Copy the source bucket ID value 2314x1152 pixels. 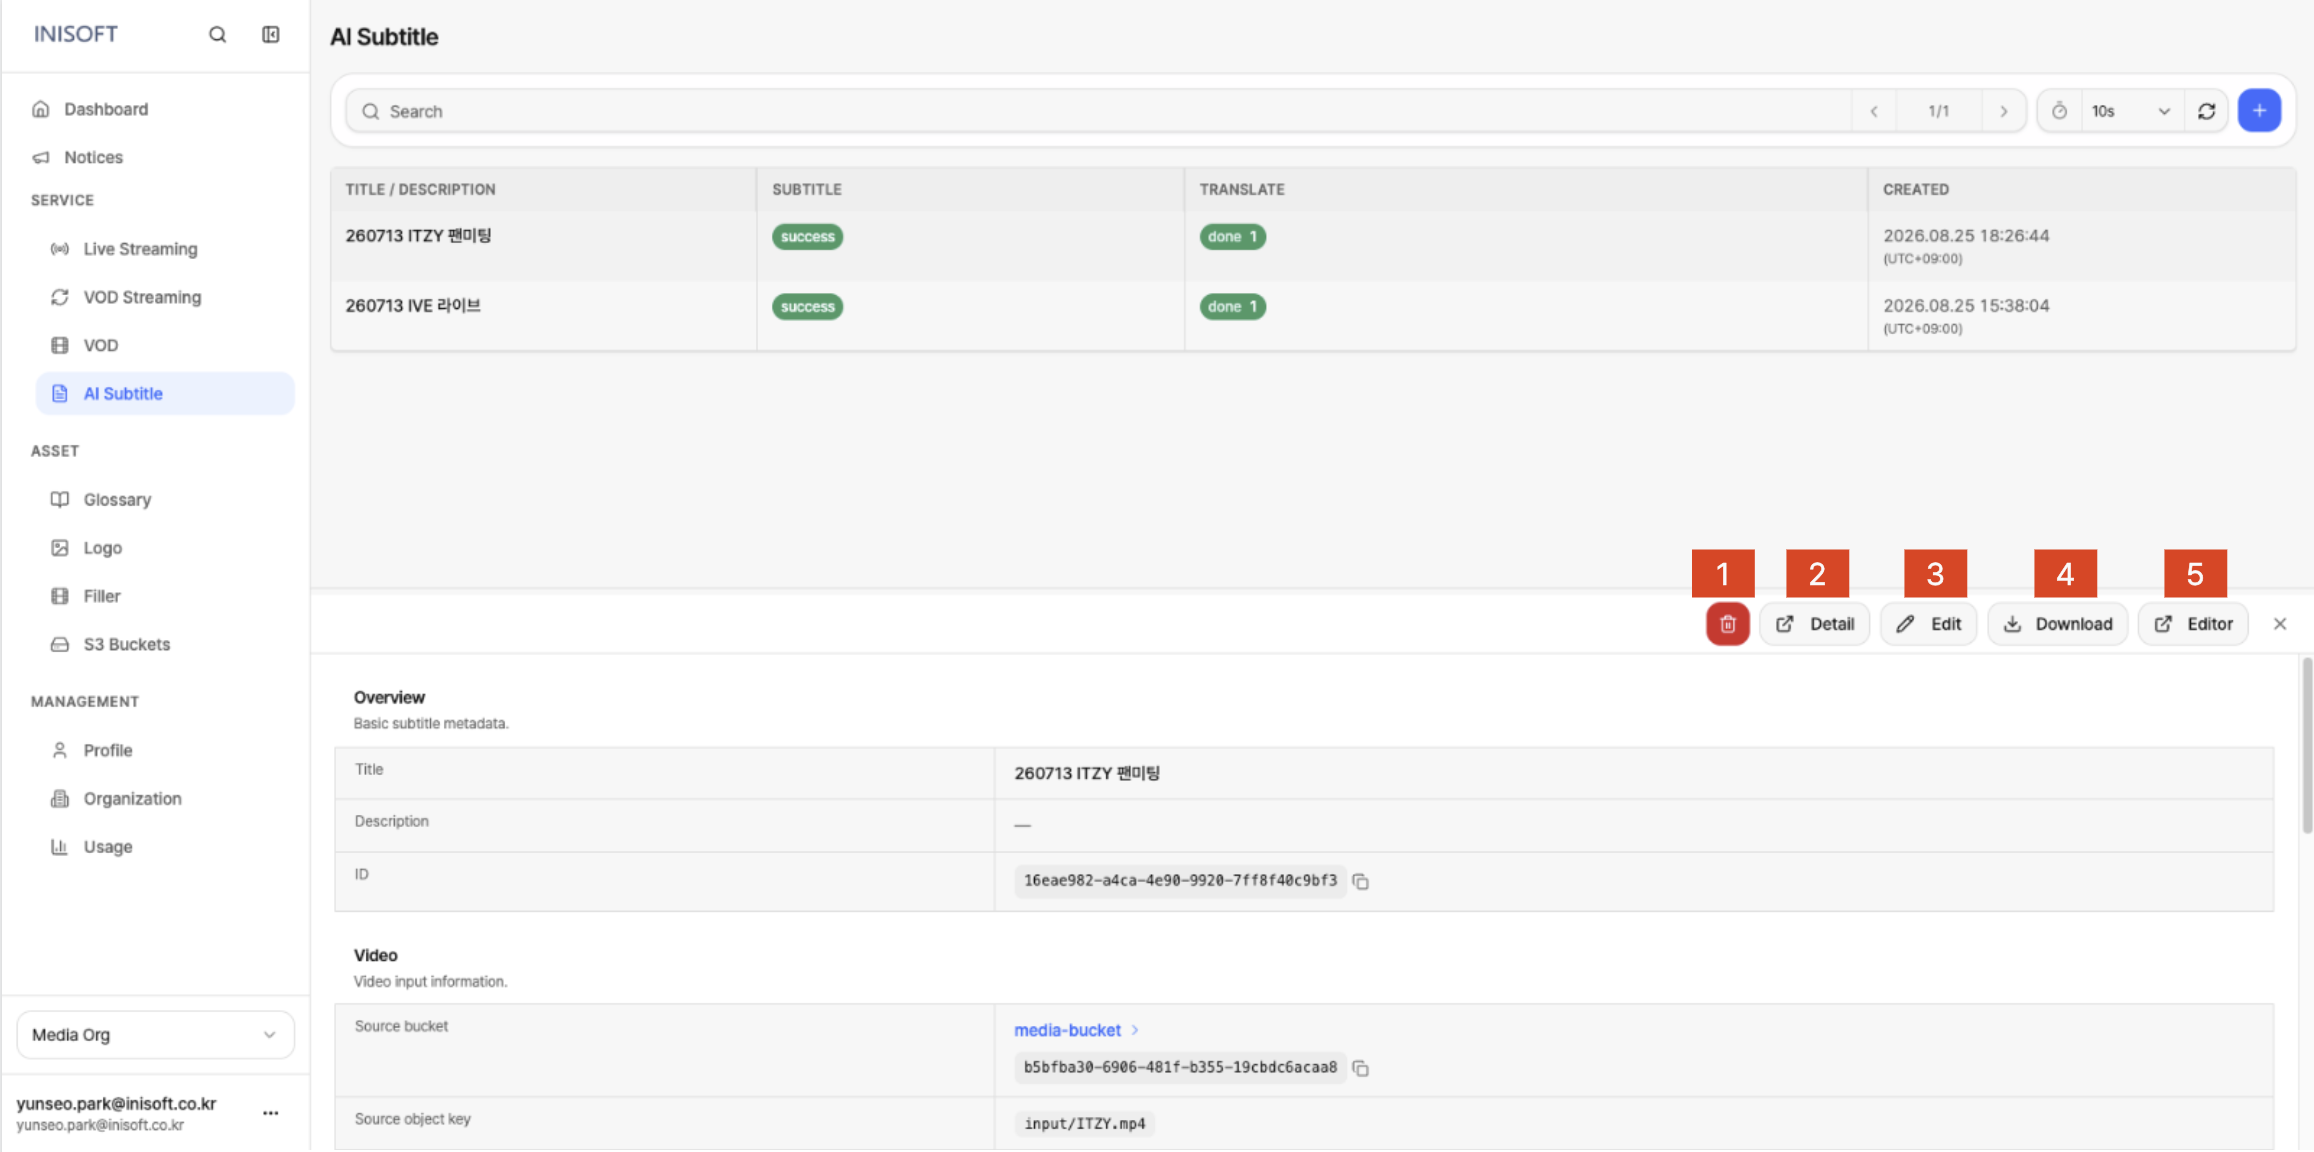(1360, 1068)
